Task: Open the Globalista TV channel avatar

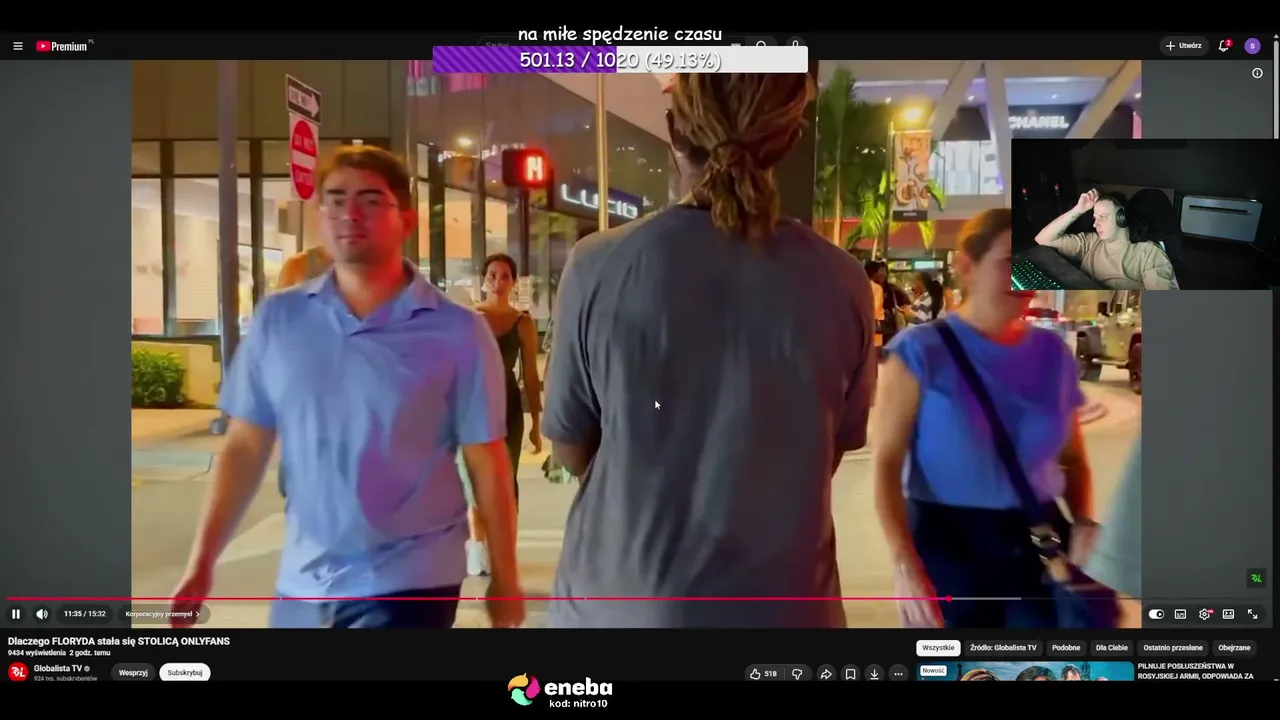Action: tap(18, 672)
